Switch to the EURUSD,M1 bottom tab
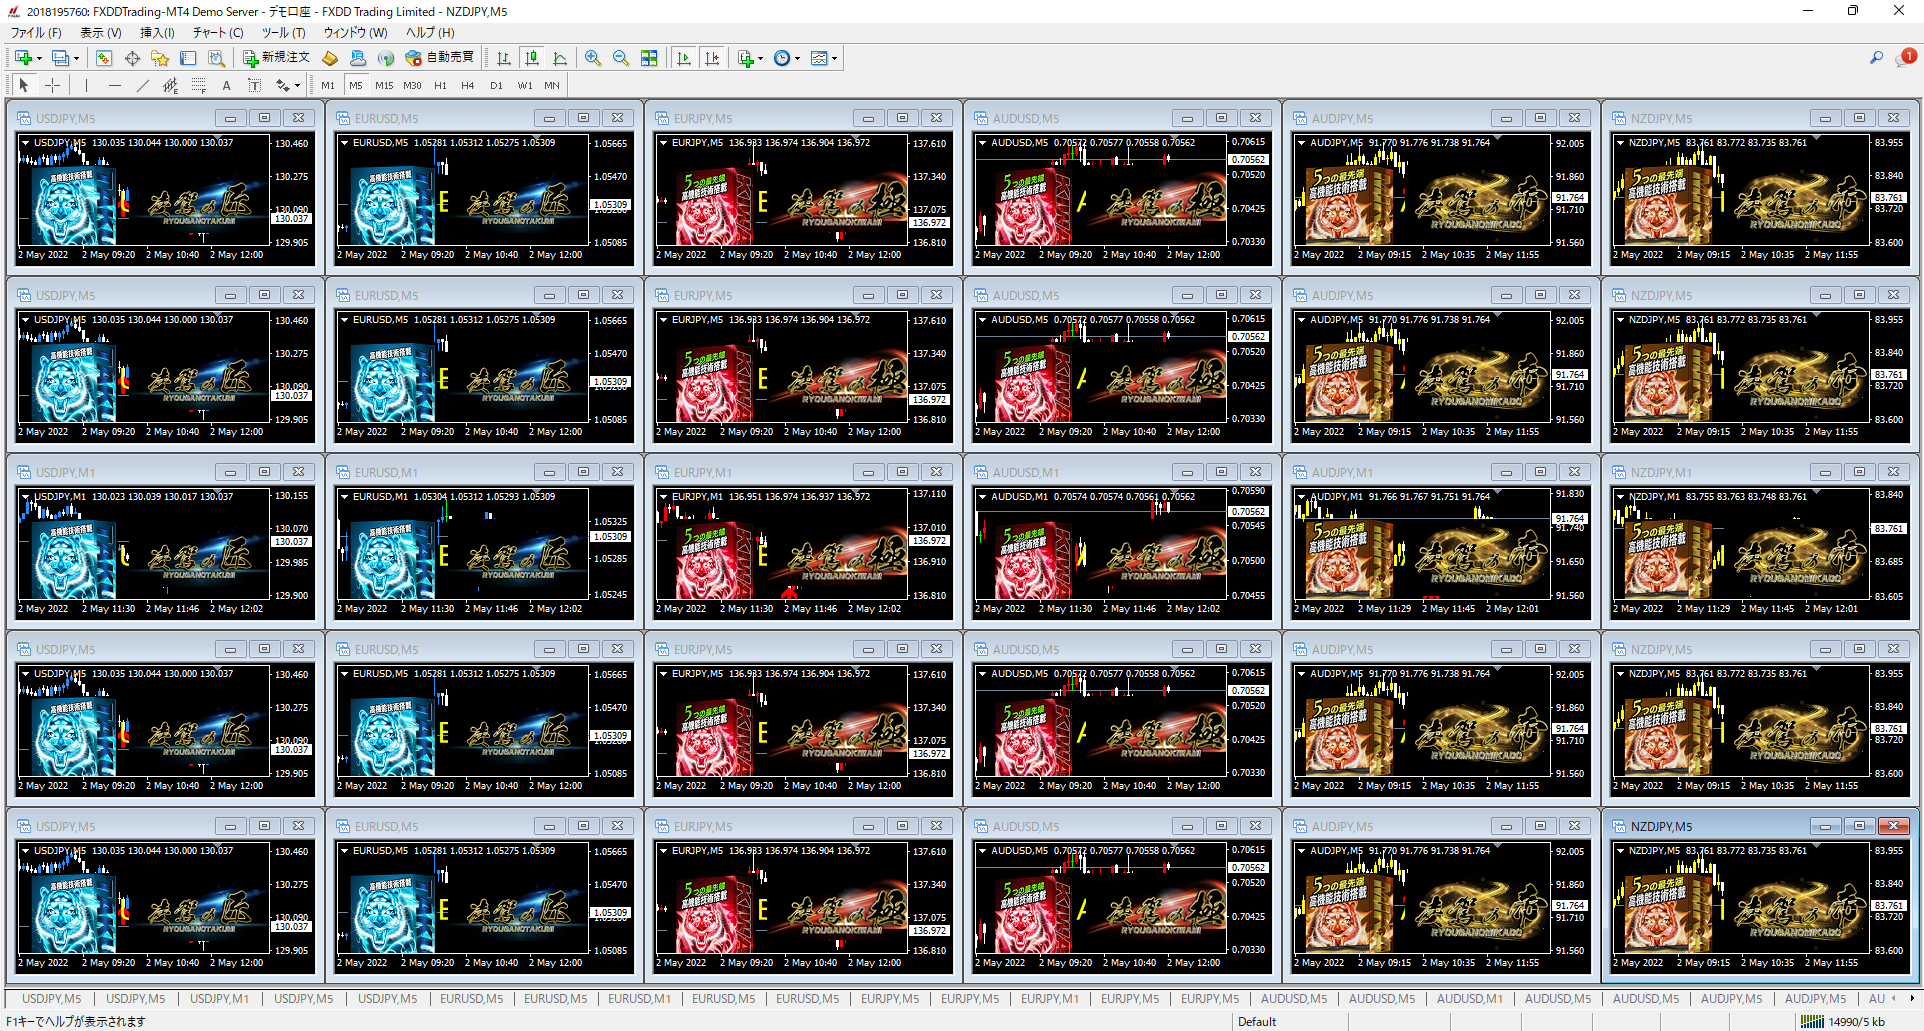Viewport: 1924px width, 1031px height. click(640, 998)
